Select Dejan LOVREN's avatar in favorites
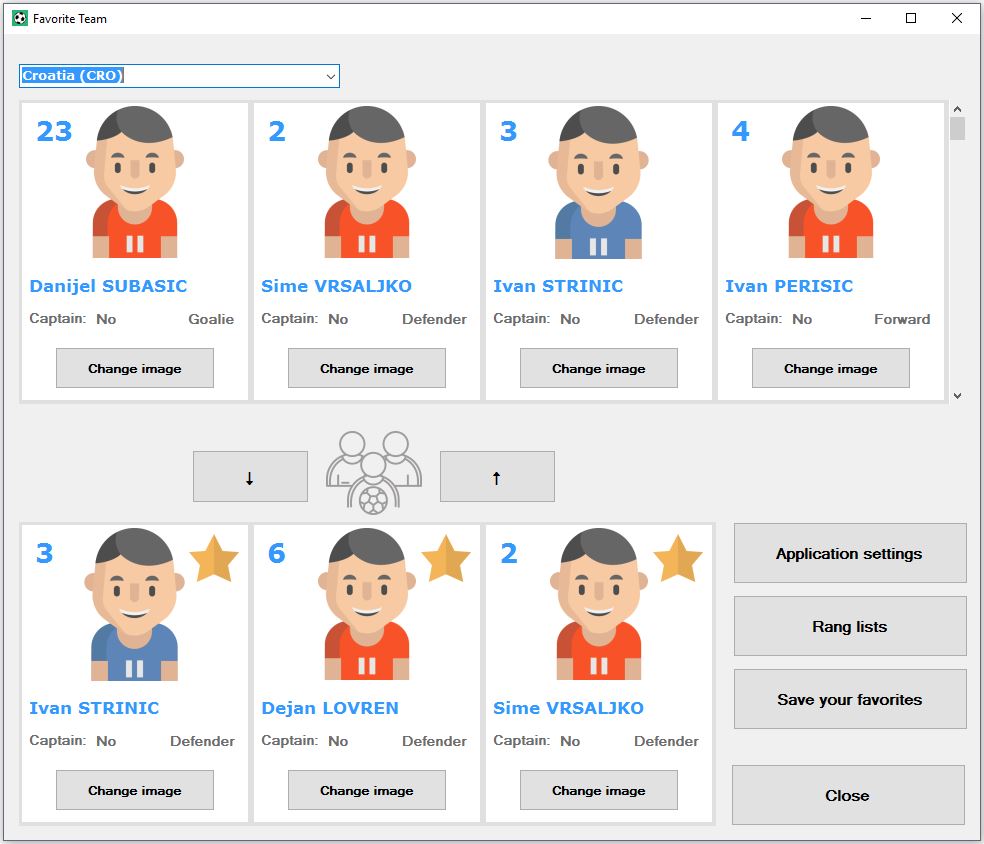The width and height of the screenshot is (984, 844). 367,604
